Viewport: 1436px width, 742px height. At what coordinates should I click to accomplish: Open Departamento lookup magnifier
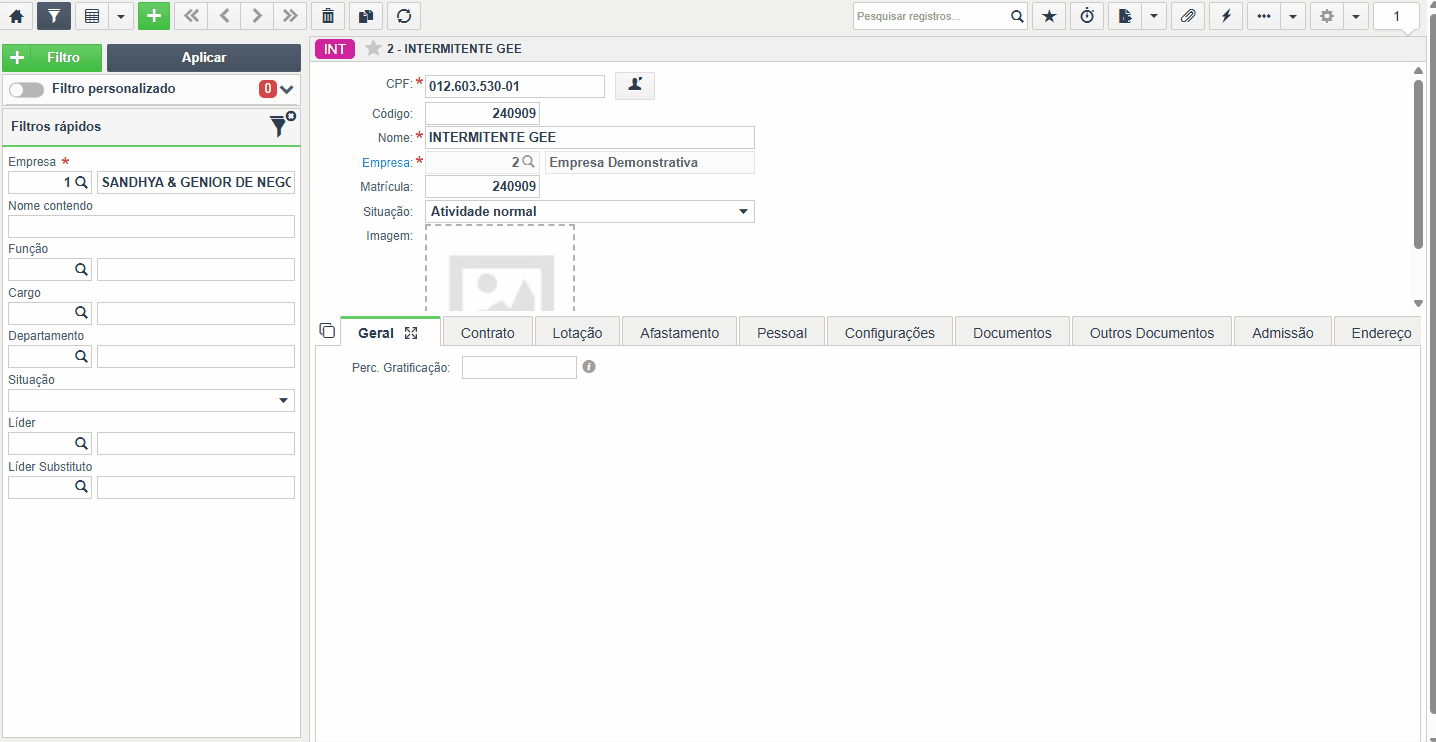click(81, 357)
